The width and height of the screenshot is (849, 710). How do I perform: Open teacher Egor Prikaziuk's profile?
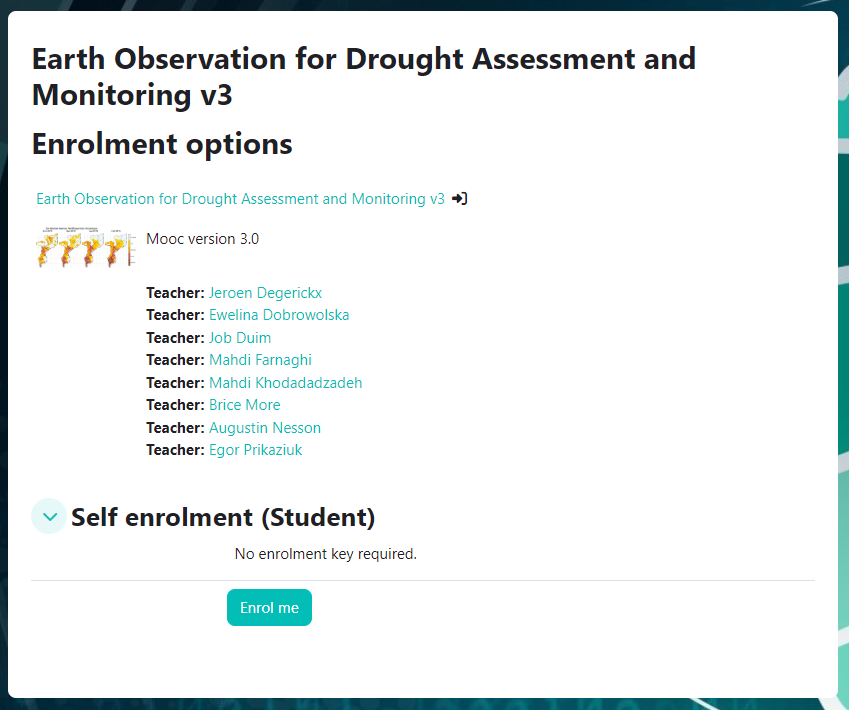coord(255,450)
